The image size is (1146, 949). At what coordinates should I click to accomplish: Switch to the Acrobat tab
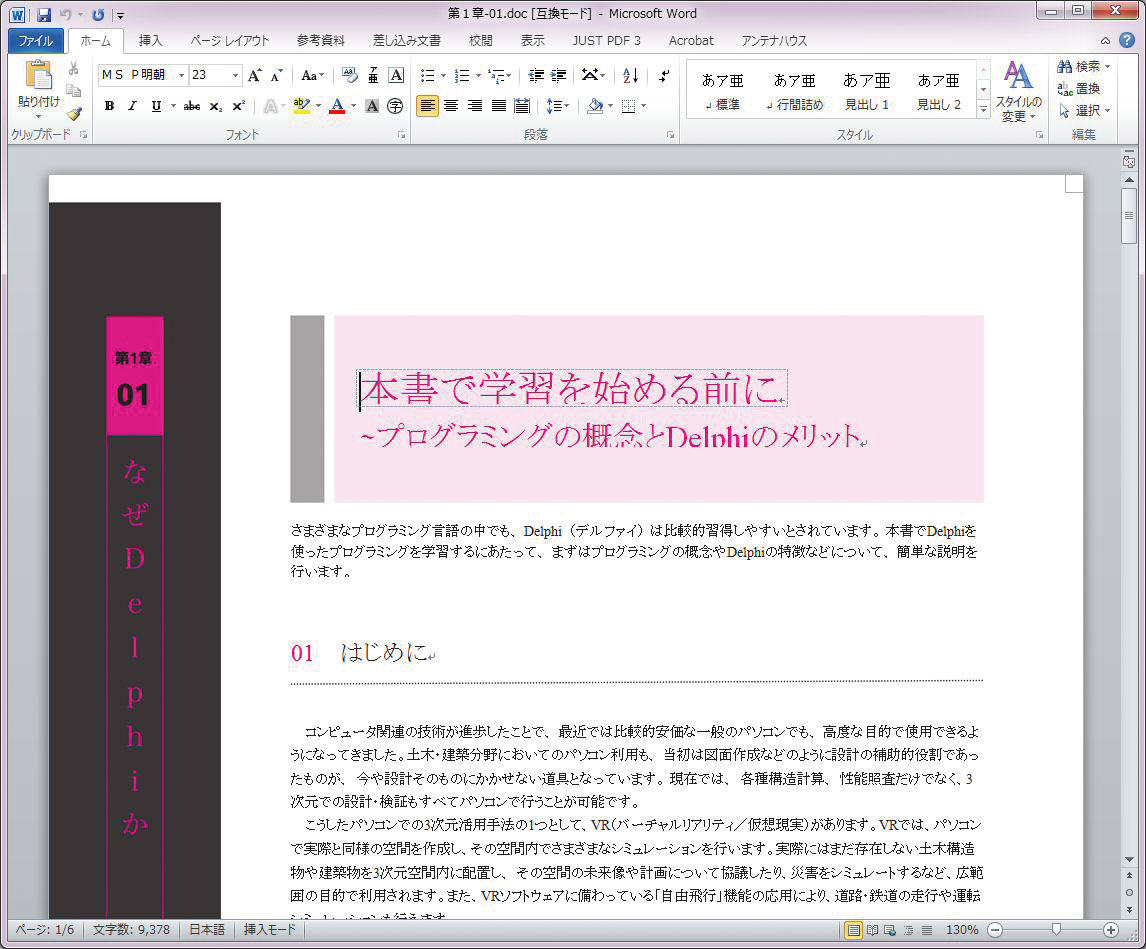point(691,41)
